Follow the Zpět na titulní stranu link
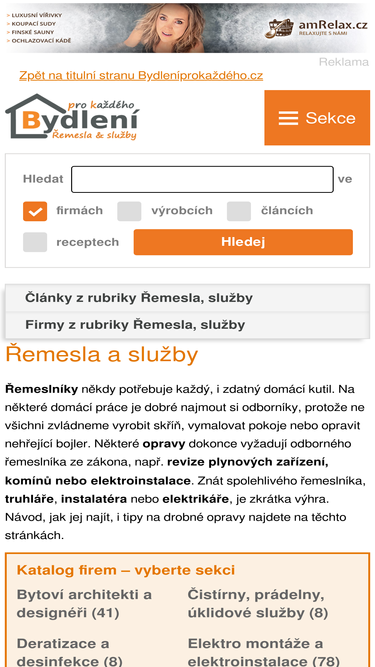375x667 pixels. 141,75
